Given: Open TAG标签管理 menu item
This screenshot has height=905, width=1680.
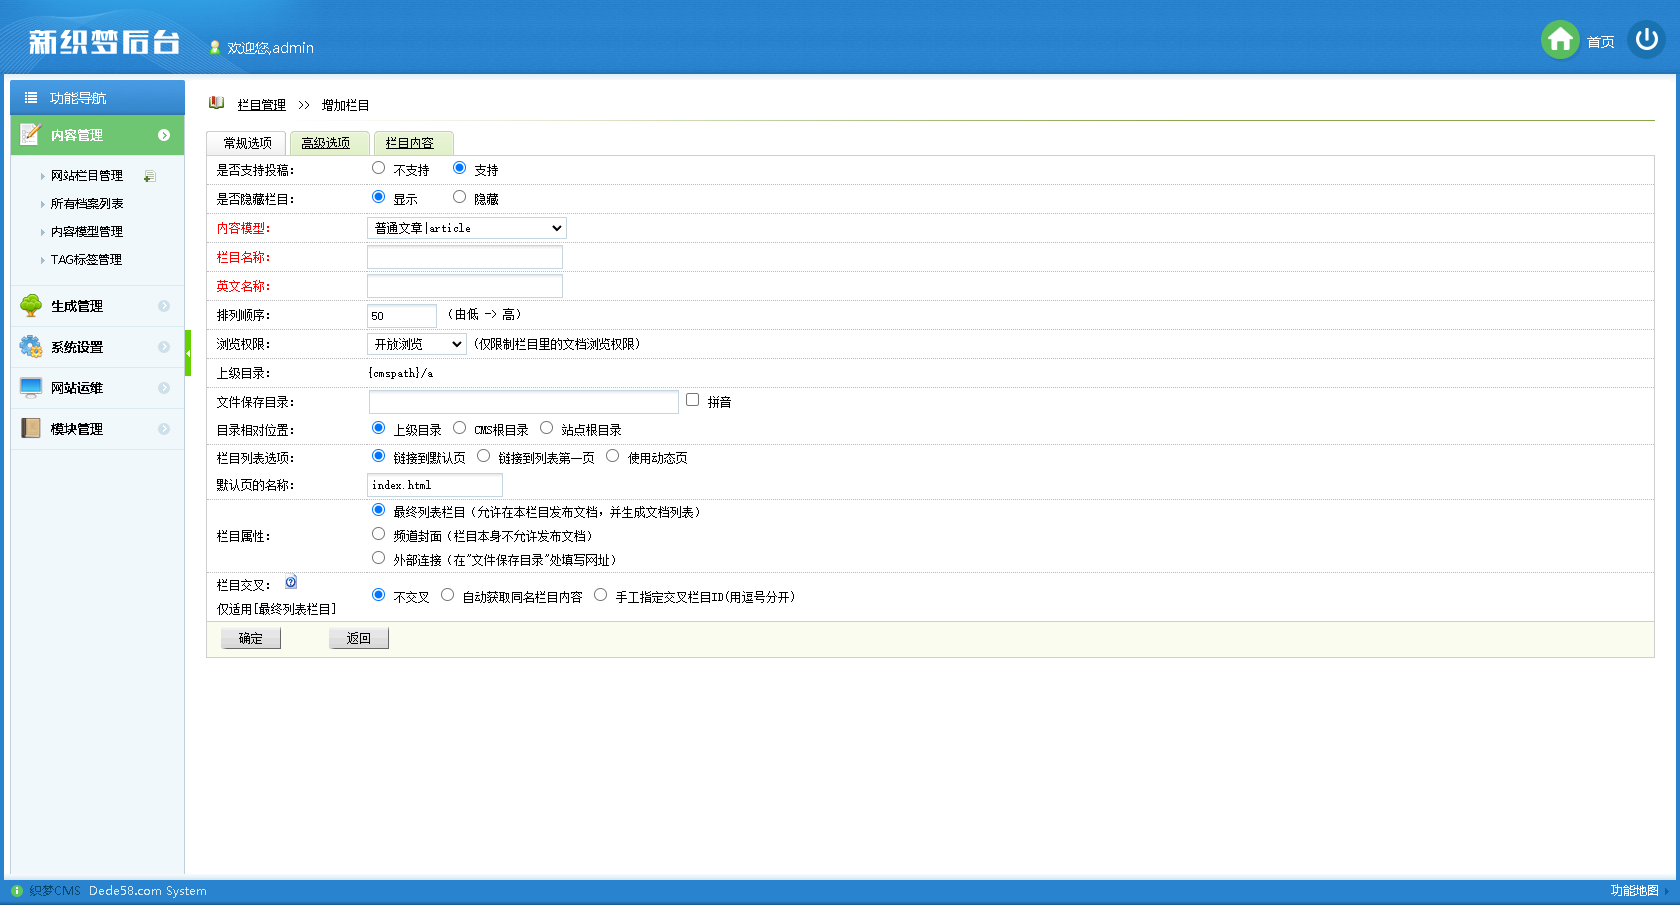Looking at the screenshot, I should point(86,260).
